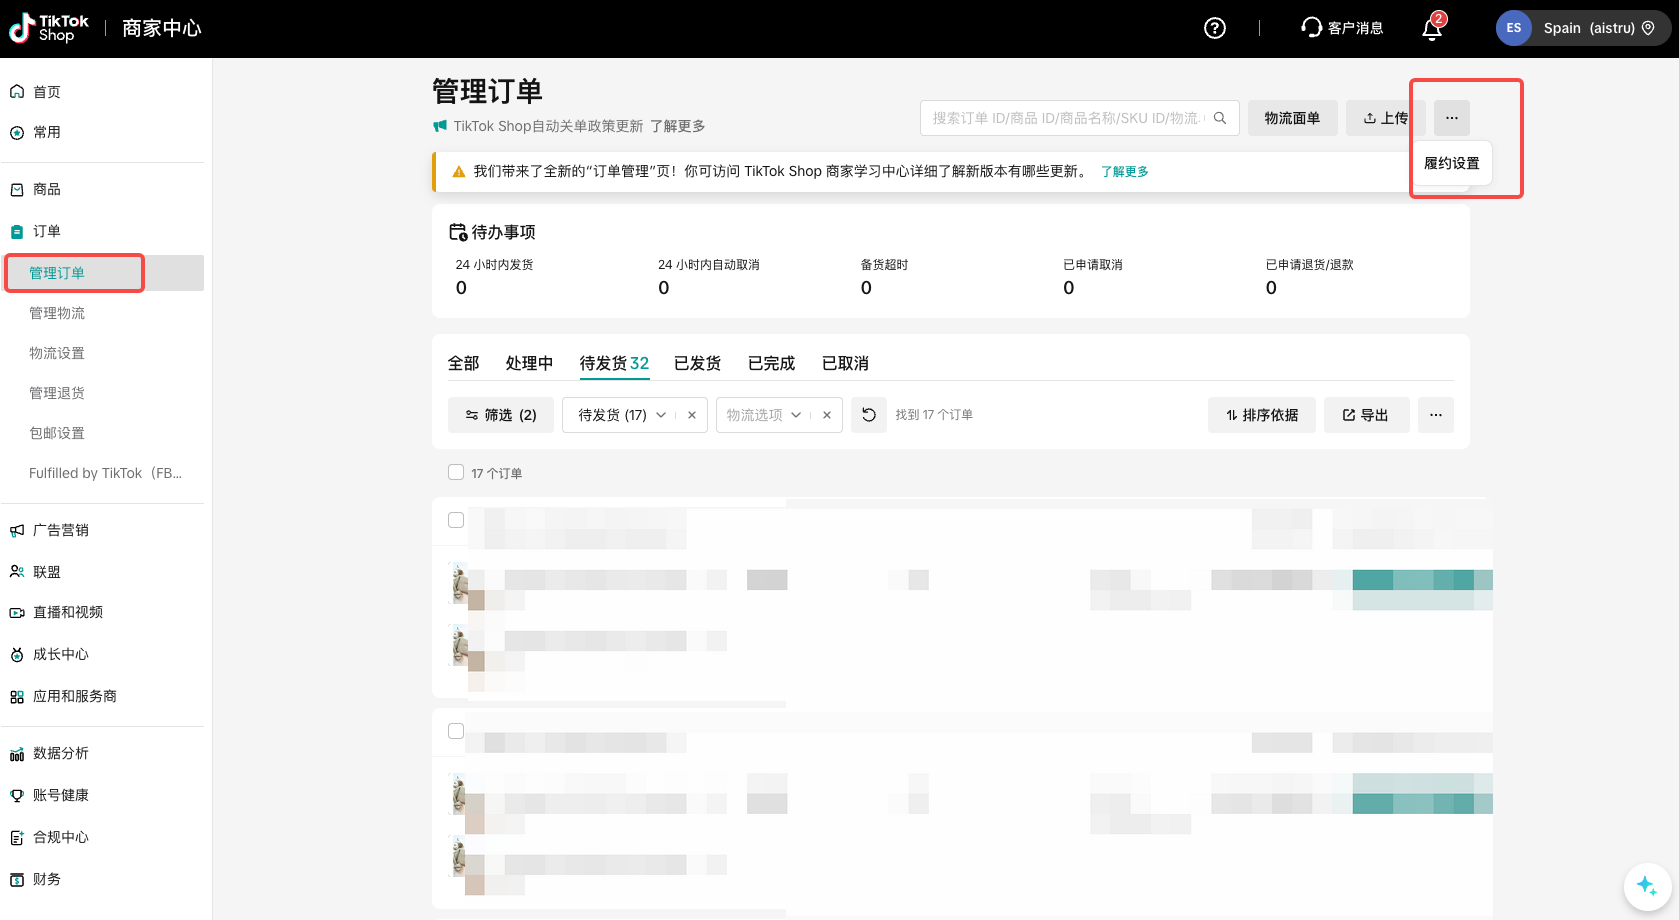Screen dimensions: 1679x920
Task: Select all 17 orders checkbox
Action: click(456, 472)
